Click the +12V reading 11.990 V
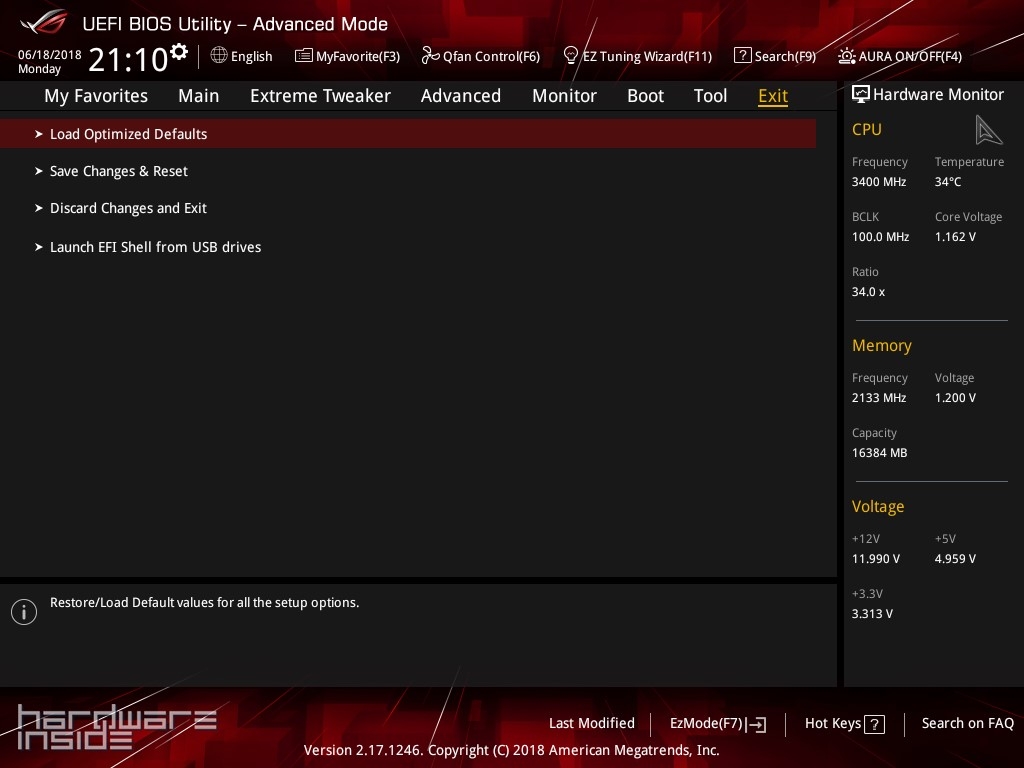1024x768 pixels. coord(876,559)
